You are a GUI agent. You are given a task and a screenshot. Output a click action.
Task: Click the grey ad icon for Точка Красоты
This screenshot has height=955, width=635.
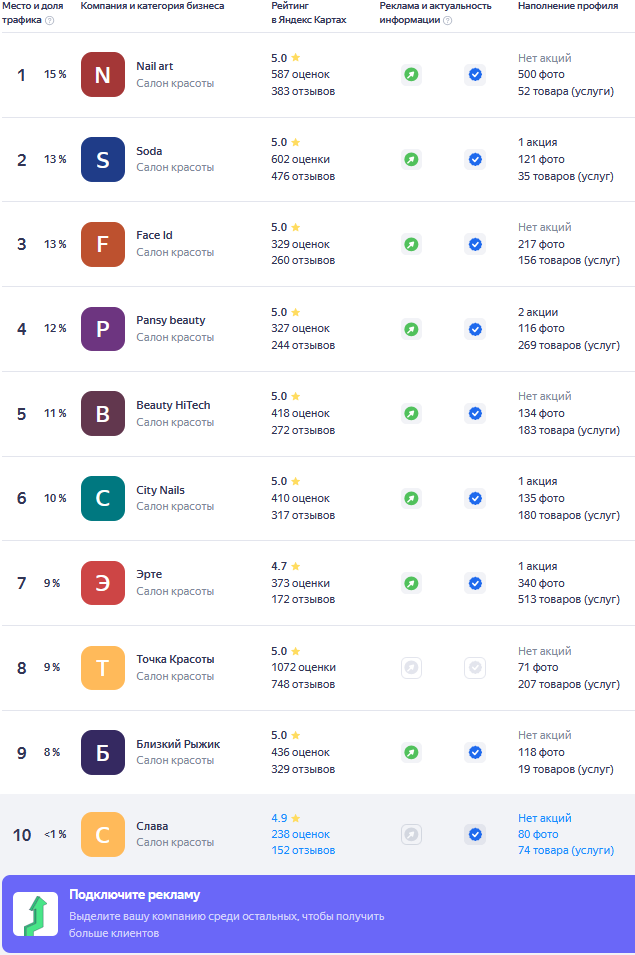(411, 667)
